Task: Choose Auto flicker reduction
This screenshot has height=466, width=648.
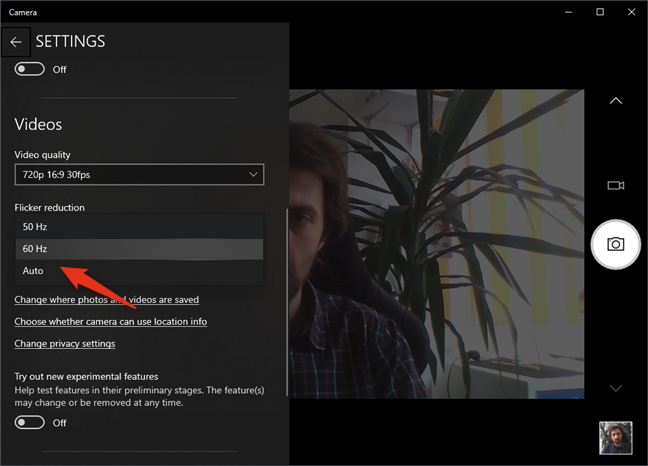Action: tap(139, 271)
